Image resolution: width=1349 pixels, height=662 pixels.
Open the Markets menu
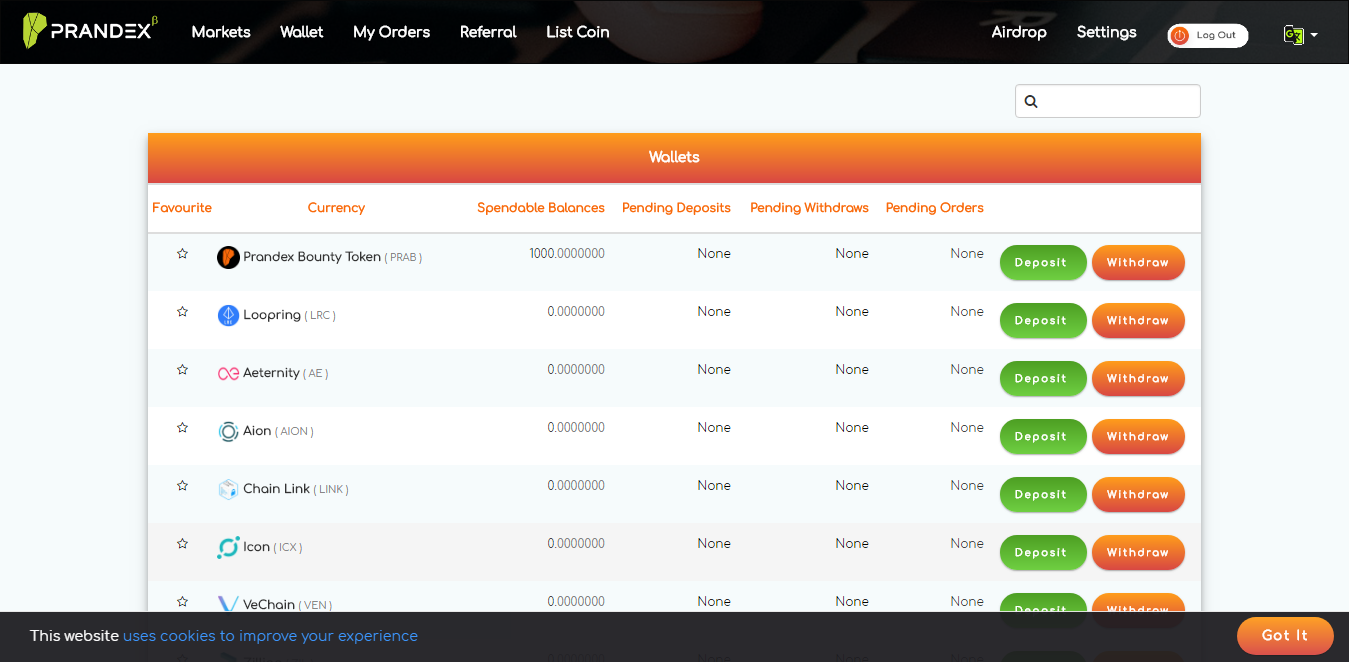[x=221, y=32]
